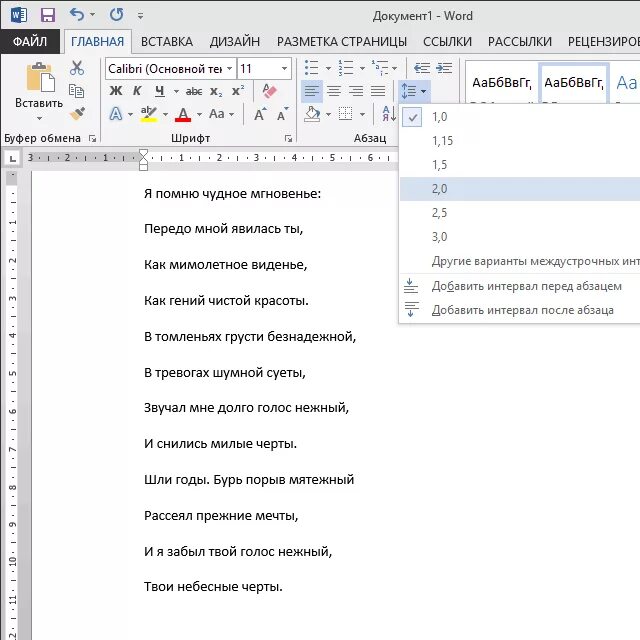Choose 1,15 line spacing

tap(520, 141)
